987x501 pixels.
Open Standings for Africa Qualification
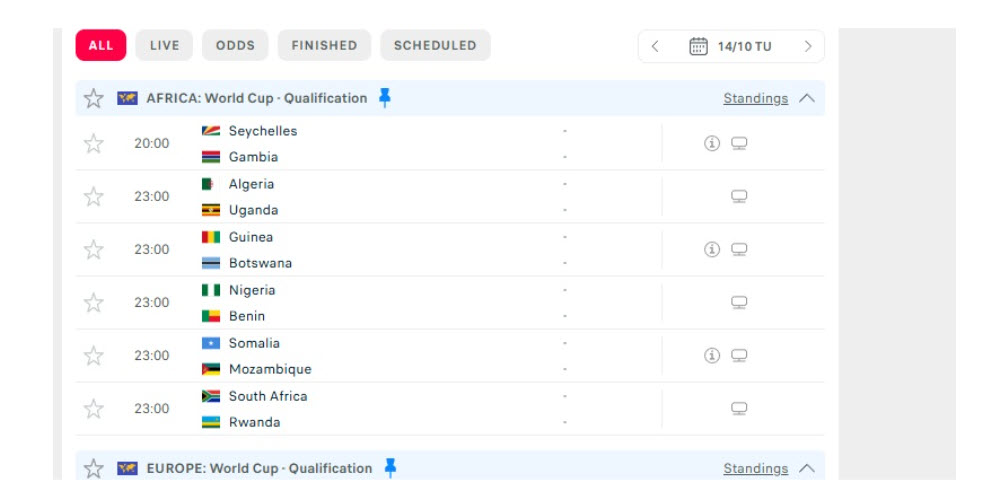tap(755, 98)
